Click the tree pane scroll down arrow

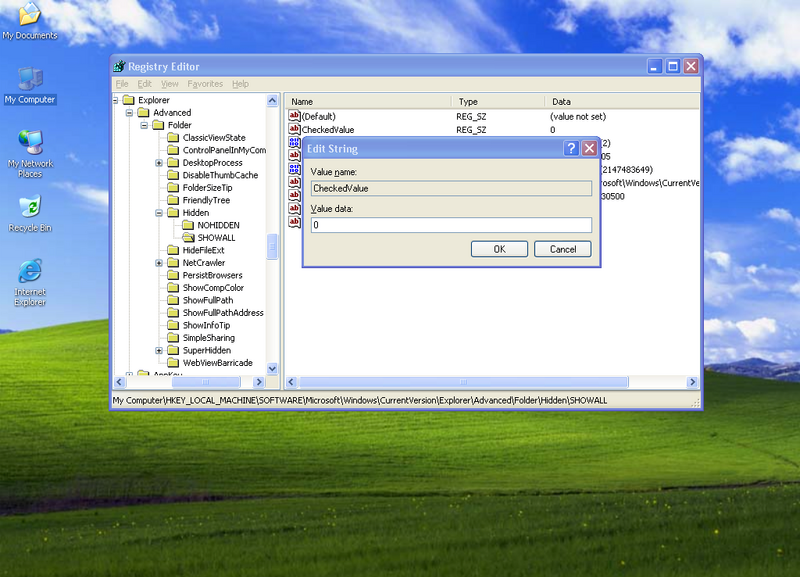(x=272, y=368)
